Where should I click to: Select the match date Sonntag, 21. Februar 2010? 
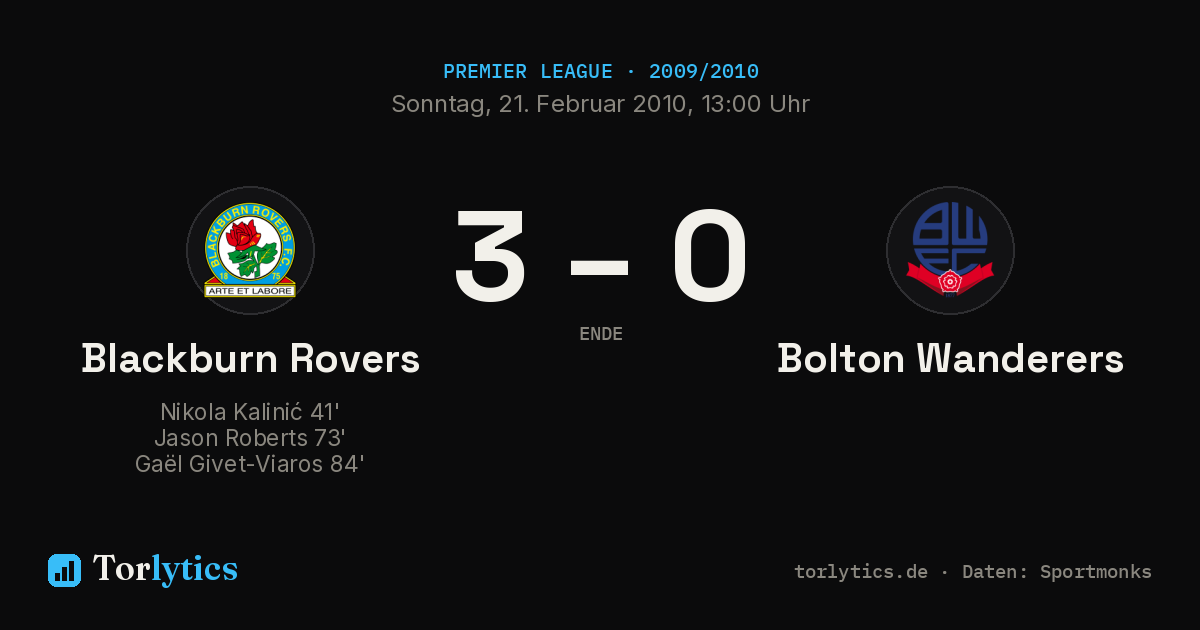pos(537,104)
